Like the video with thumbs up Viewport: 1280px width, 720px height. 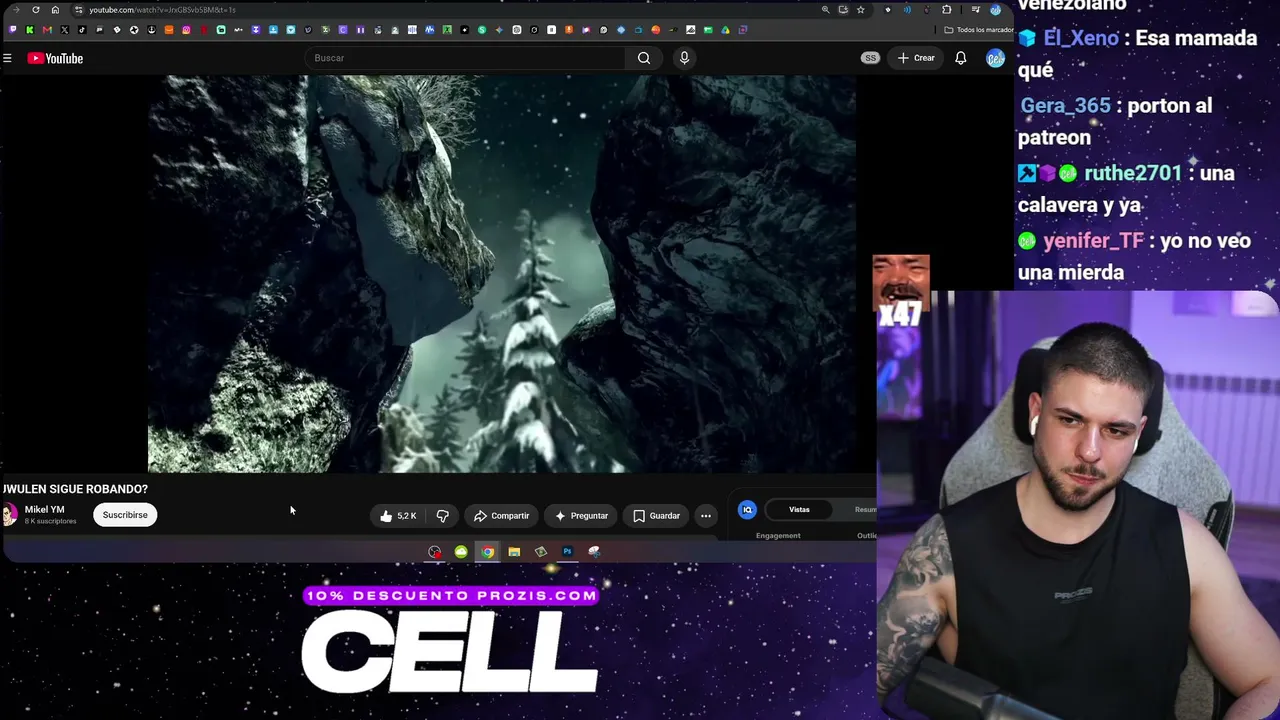coord(398,516)
